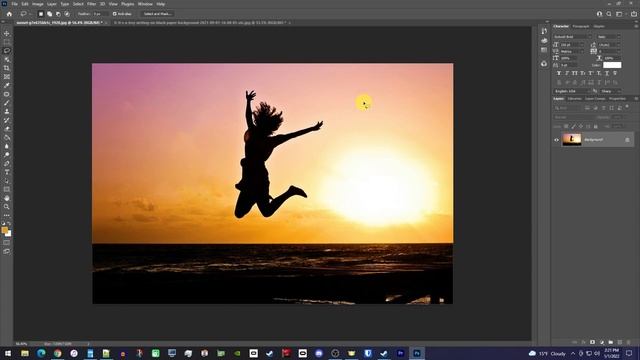The height and width of the screenshot is (360, 640).
Task: Click the Character panel text color swatch
Action: click(612, 65)
